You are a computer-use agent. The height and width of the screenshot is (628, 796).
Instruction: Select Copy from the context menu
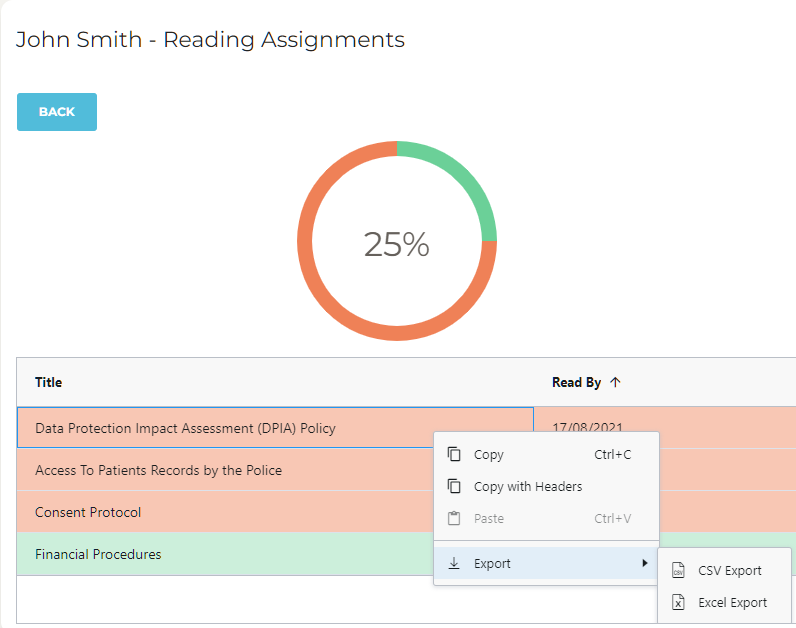[x=489, y=454]
